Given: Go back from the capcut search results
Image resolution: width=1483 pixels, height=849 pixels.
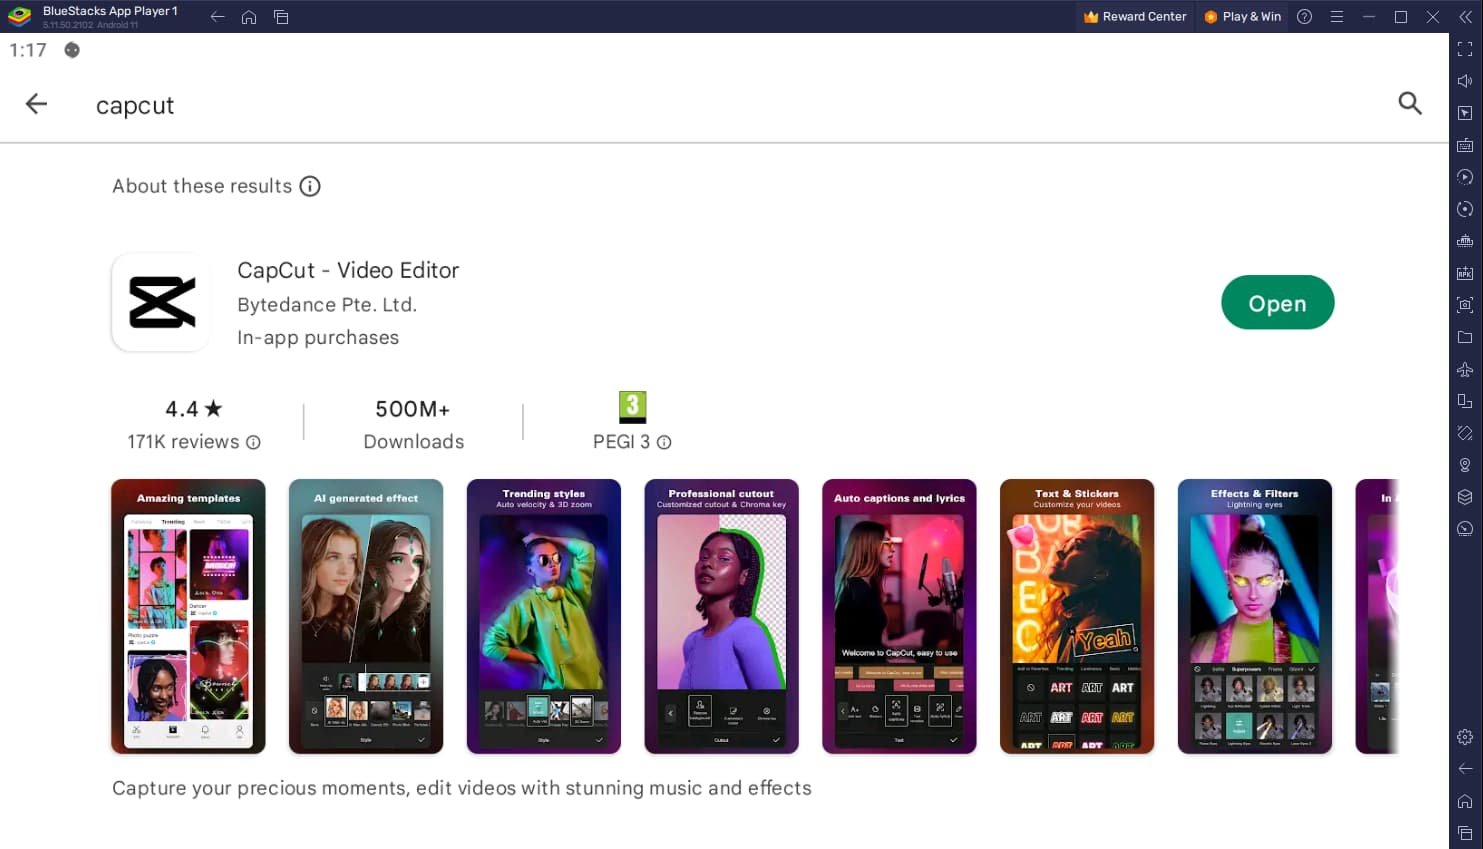Looking at the screenshot, I should [36, 104].
